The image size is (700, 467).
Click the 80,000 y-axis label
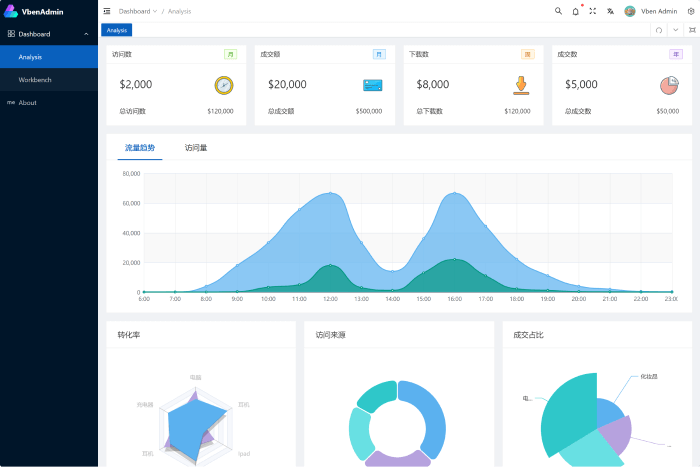pos(131,174)
